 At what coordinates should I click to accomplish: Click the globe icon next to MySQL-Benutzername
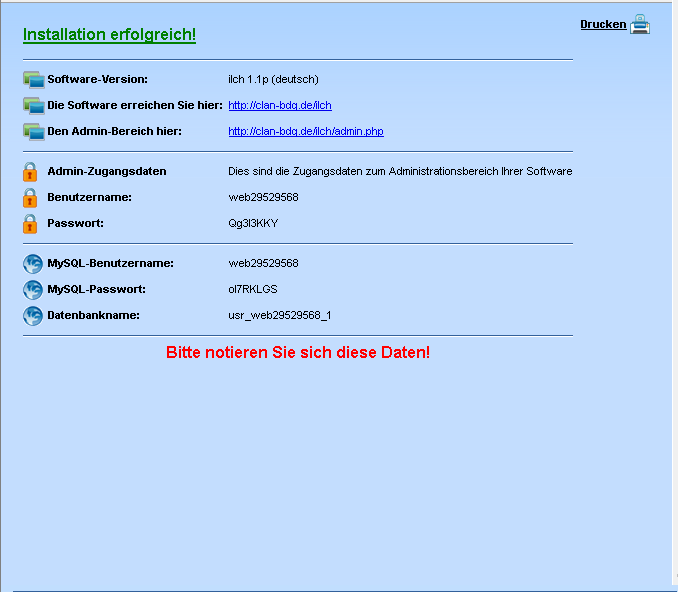click(x=33, y=264)
